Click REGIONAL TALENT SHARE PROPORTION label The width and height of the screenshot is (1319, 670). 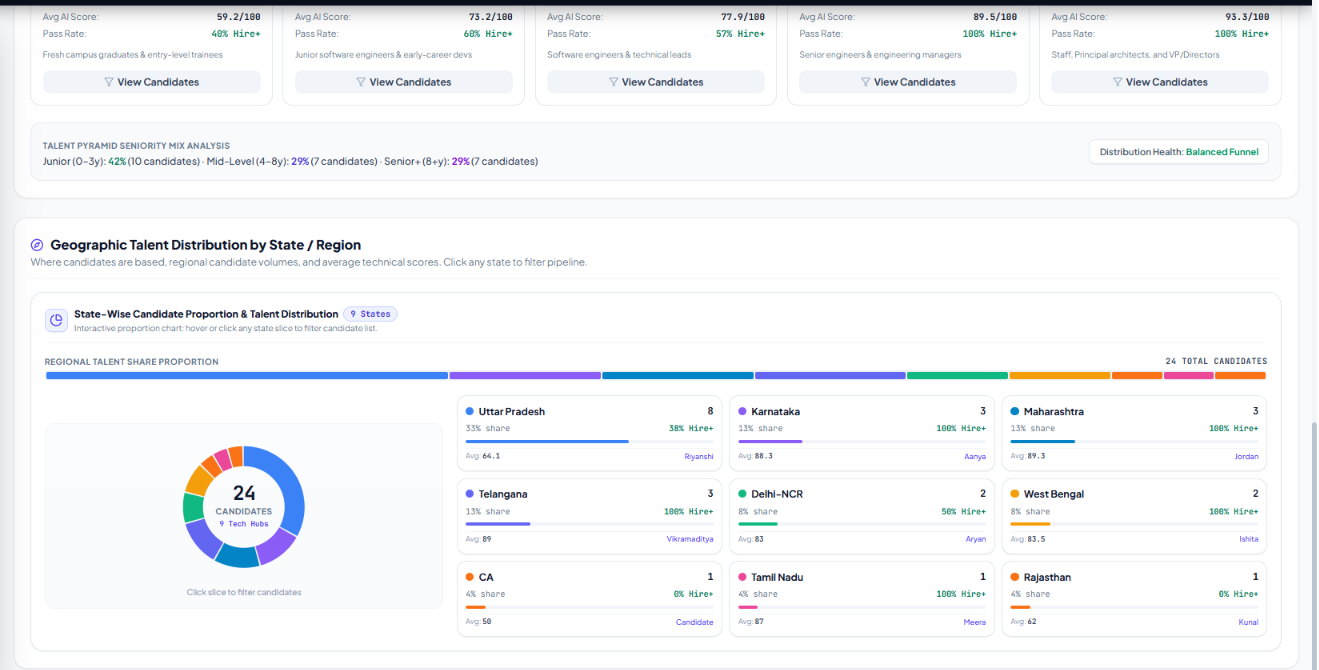(131, 362)
